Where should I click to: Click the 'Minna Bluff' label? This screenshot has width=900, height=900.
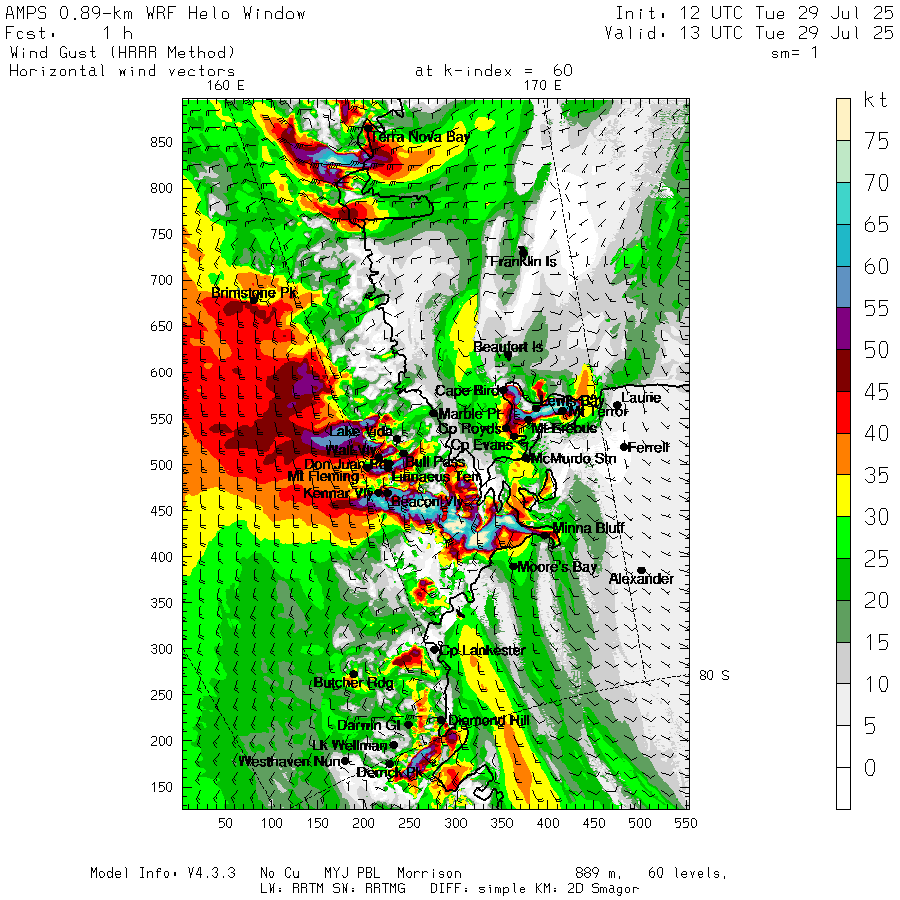[x=588, y=528]
